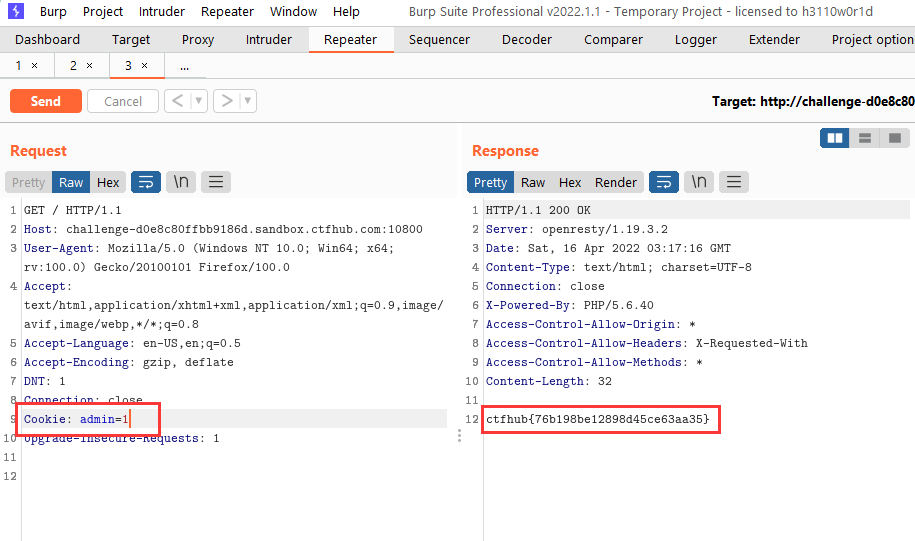Open the Help menu

pos(346,12)
